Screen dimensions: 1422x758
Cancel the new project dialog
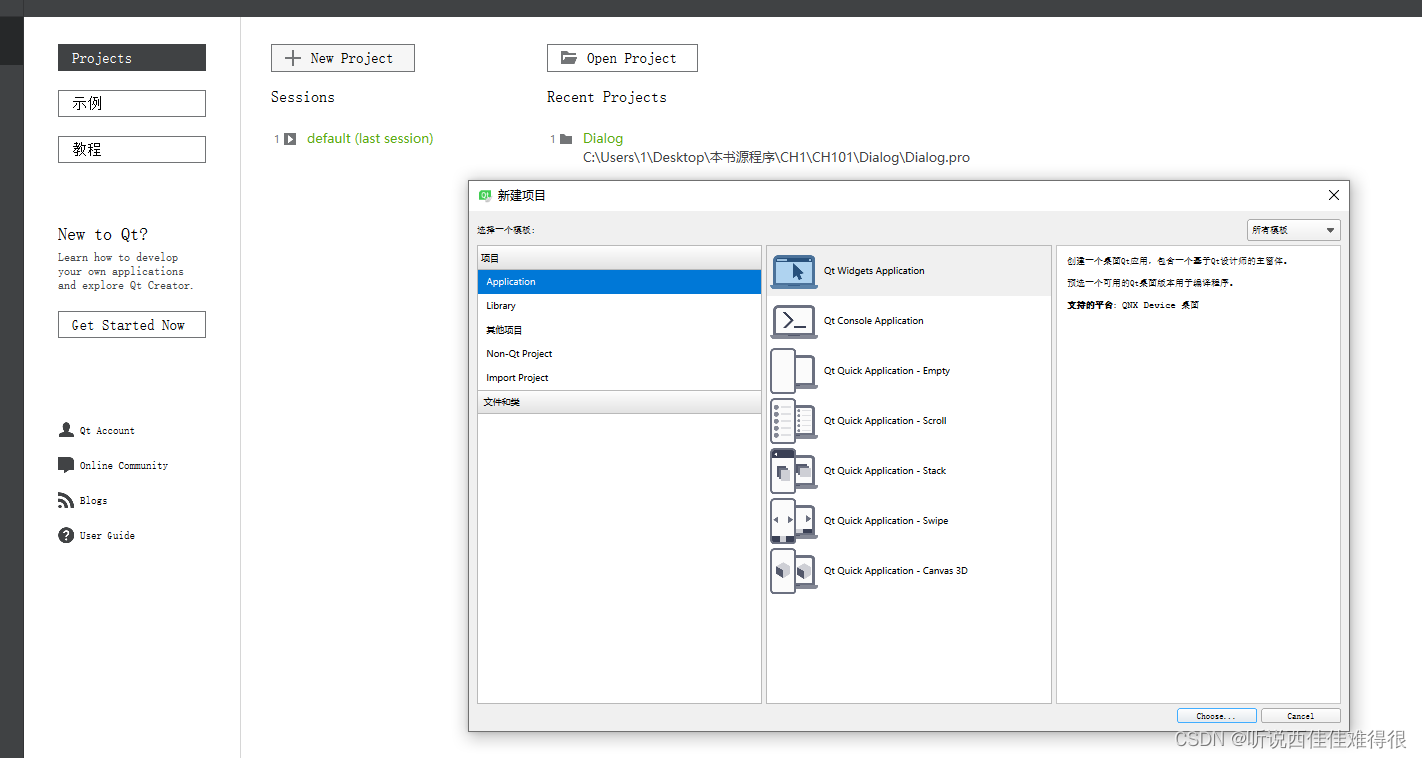[x=1301, y=716]
